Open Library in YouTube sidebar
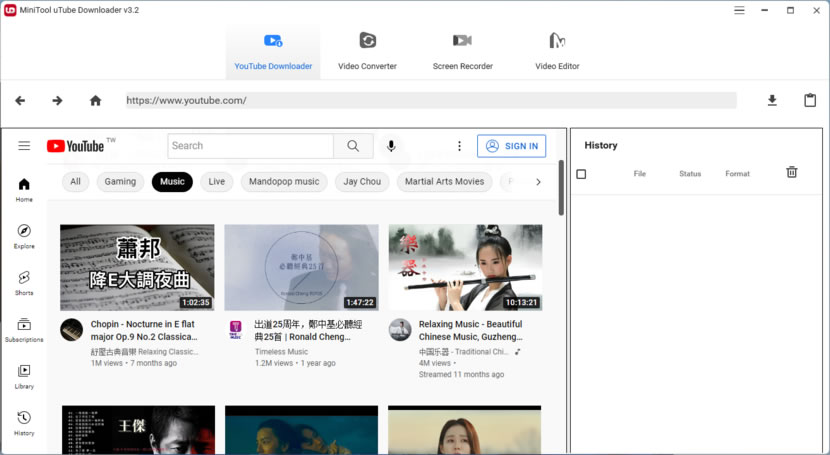 (x=24, y=377)
